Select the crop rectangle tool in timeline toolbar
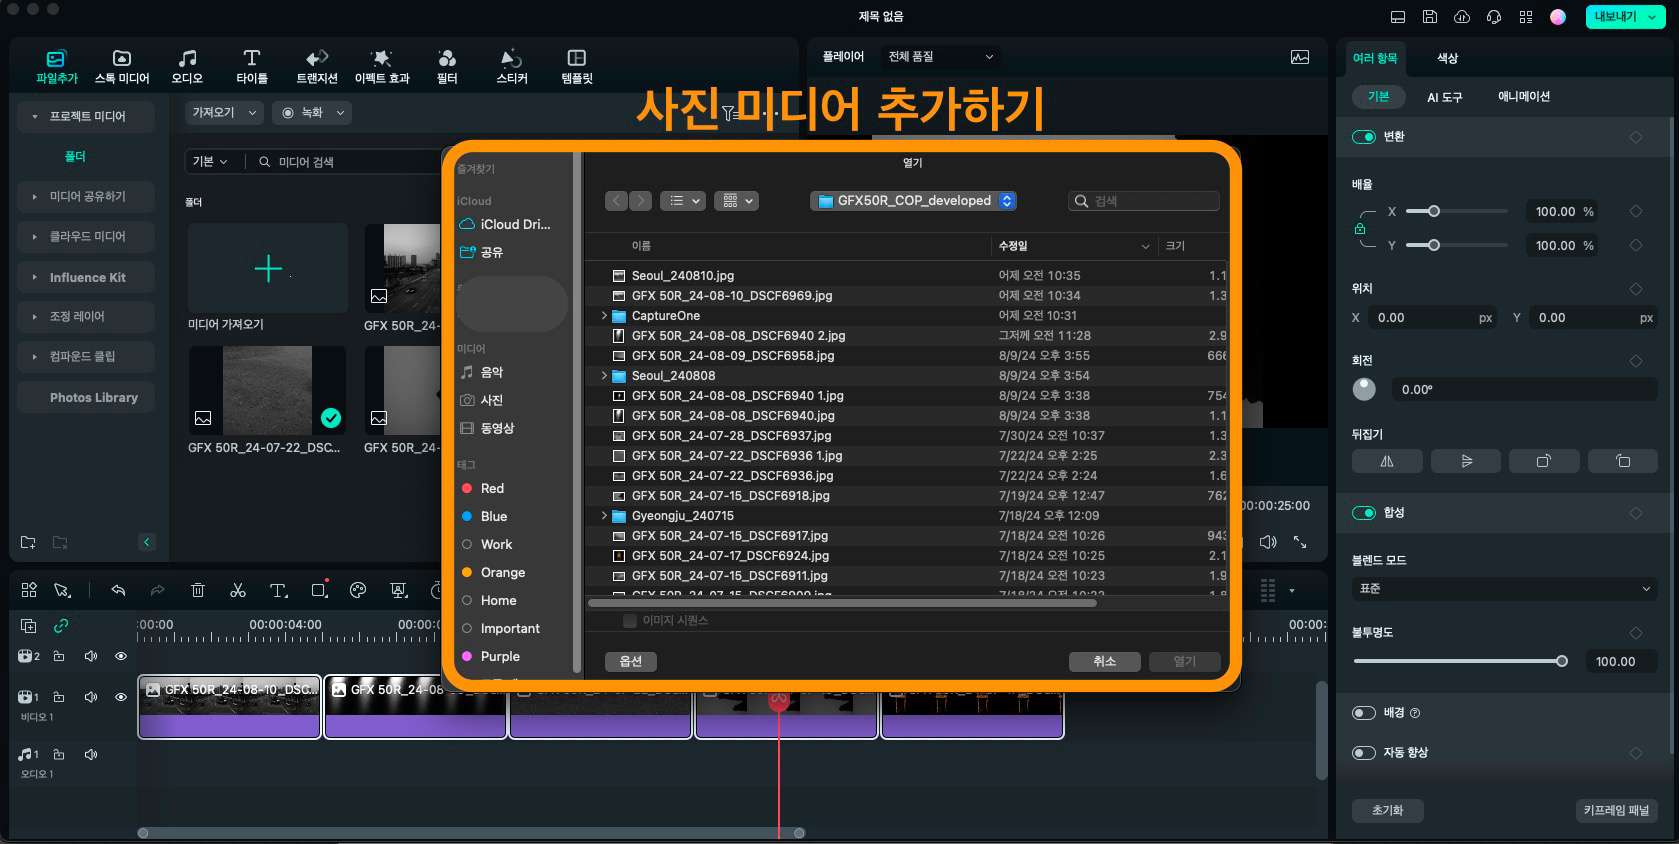 (319, 590)
